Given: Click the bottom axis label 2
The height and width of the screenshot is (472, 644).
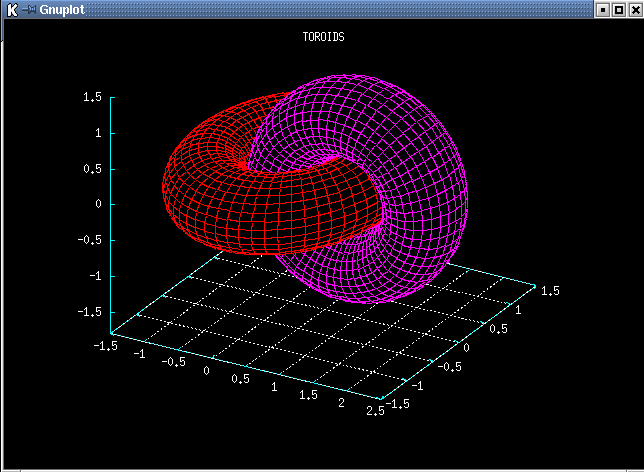Looking at the screenshot, I should click(341, 403).
